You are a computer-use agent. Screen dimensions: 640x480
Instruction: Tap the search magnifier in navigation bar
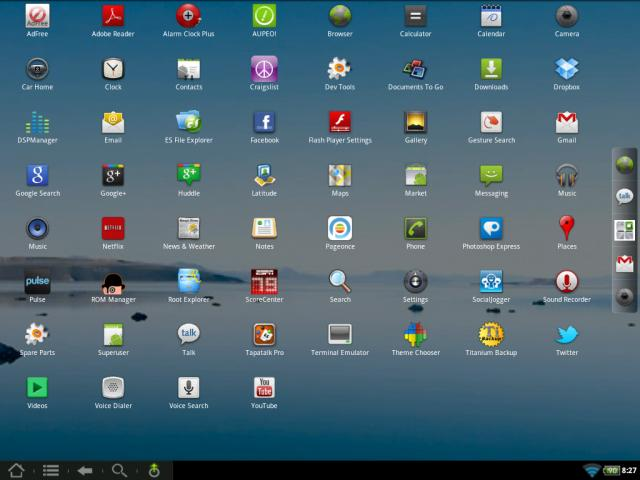coord(119,471)
